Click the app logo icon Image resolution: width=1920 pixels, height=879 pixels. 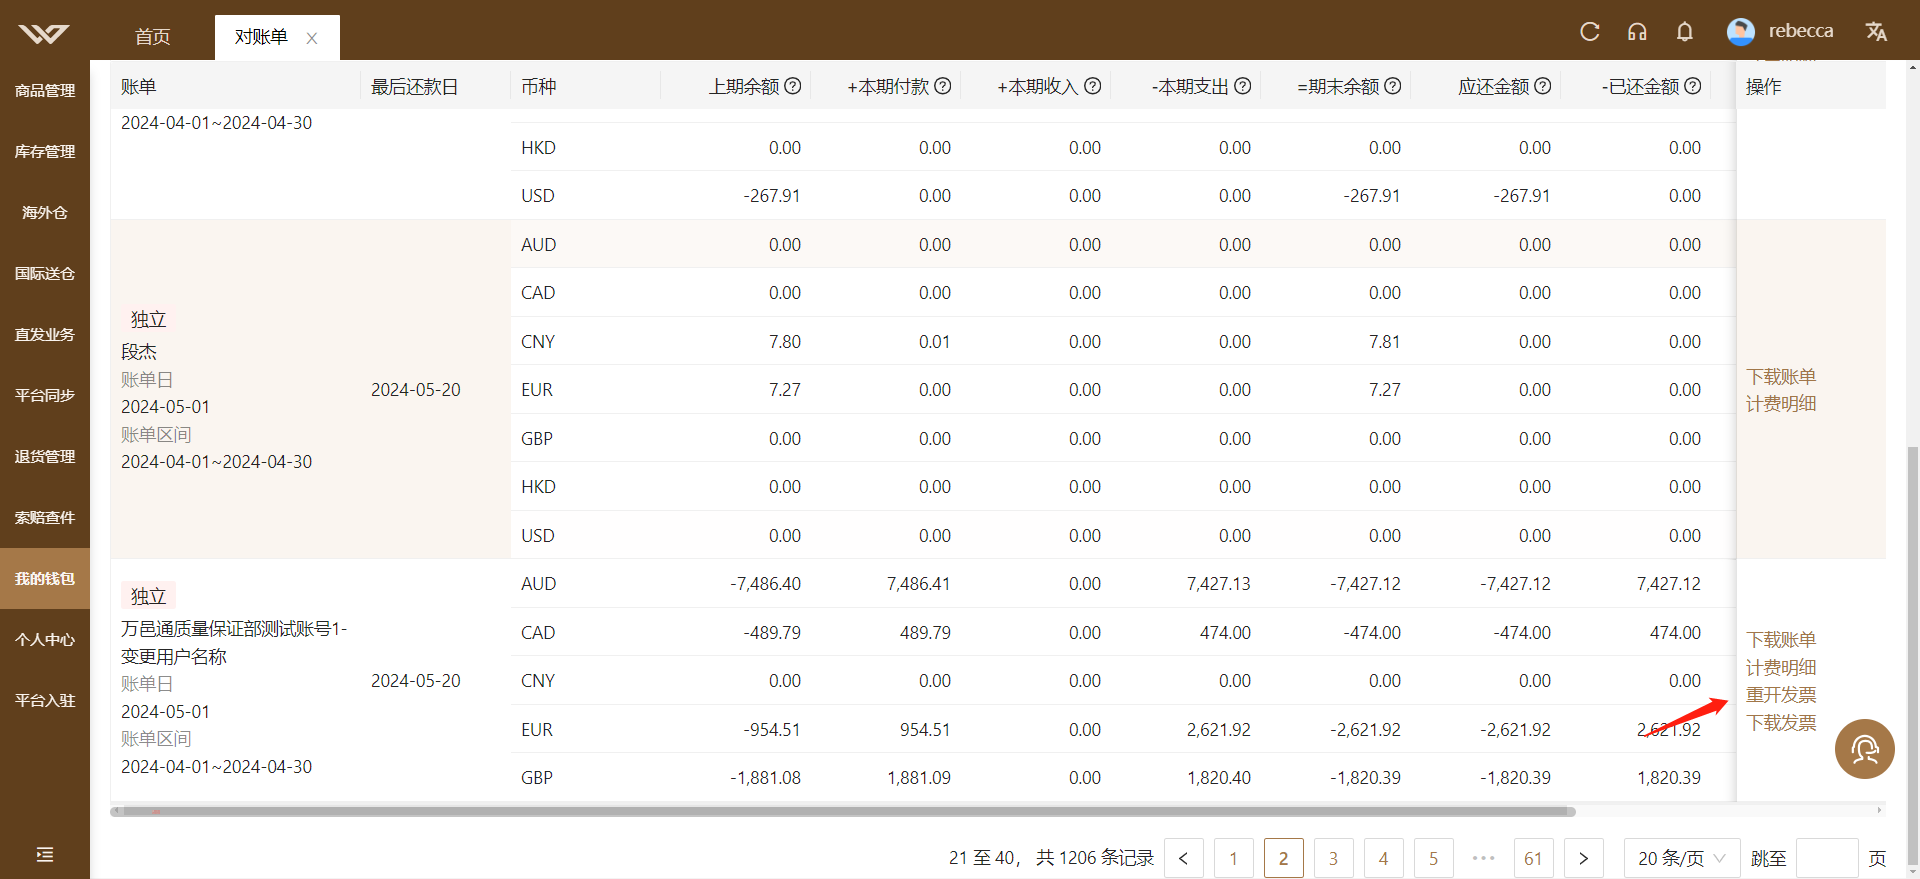[x=44, y=35]
